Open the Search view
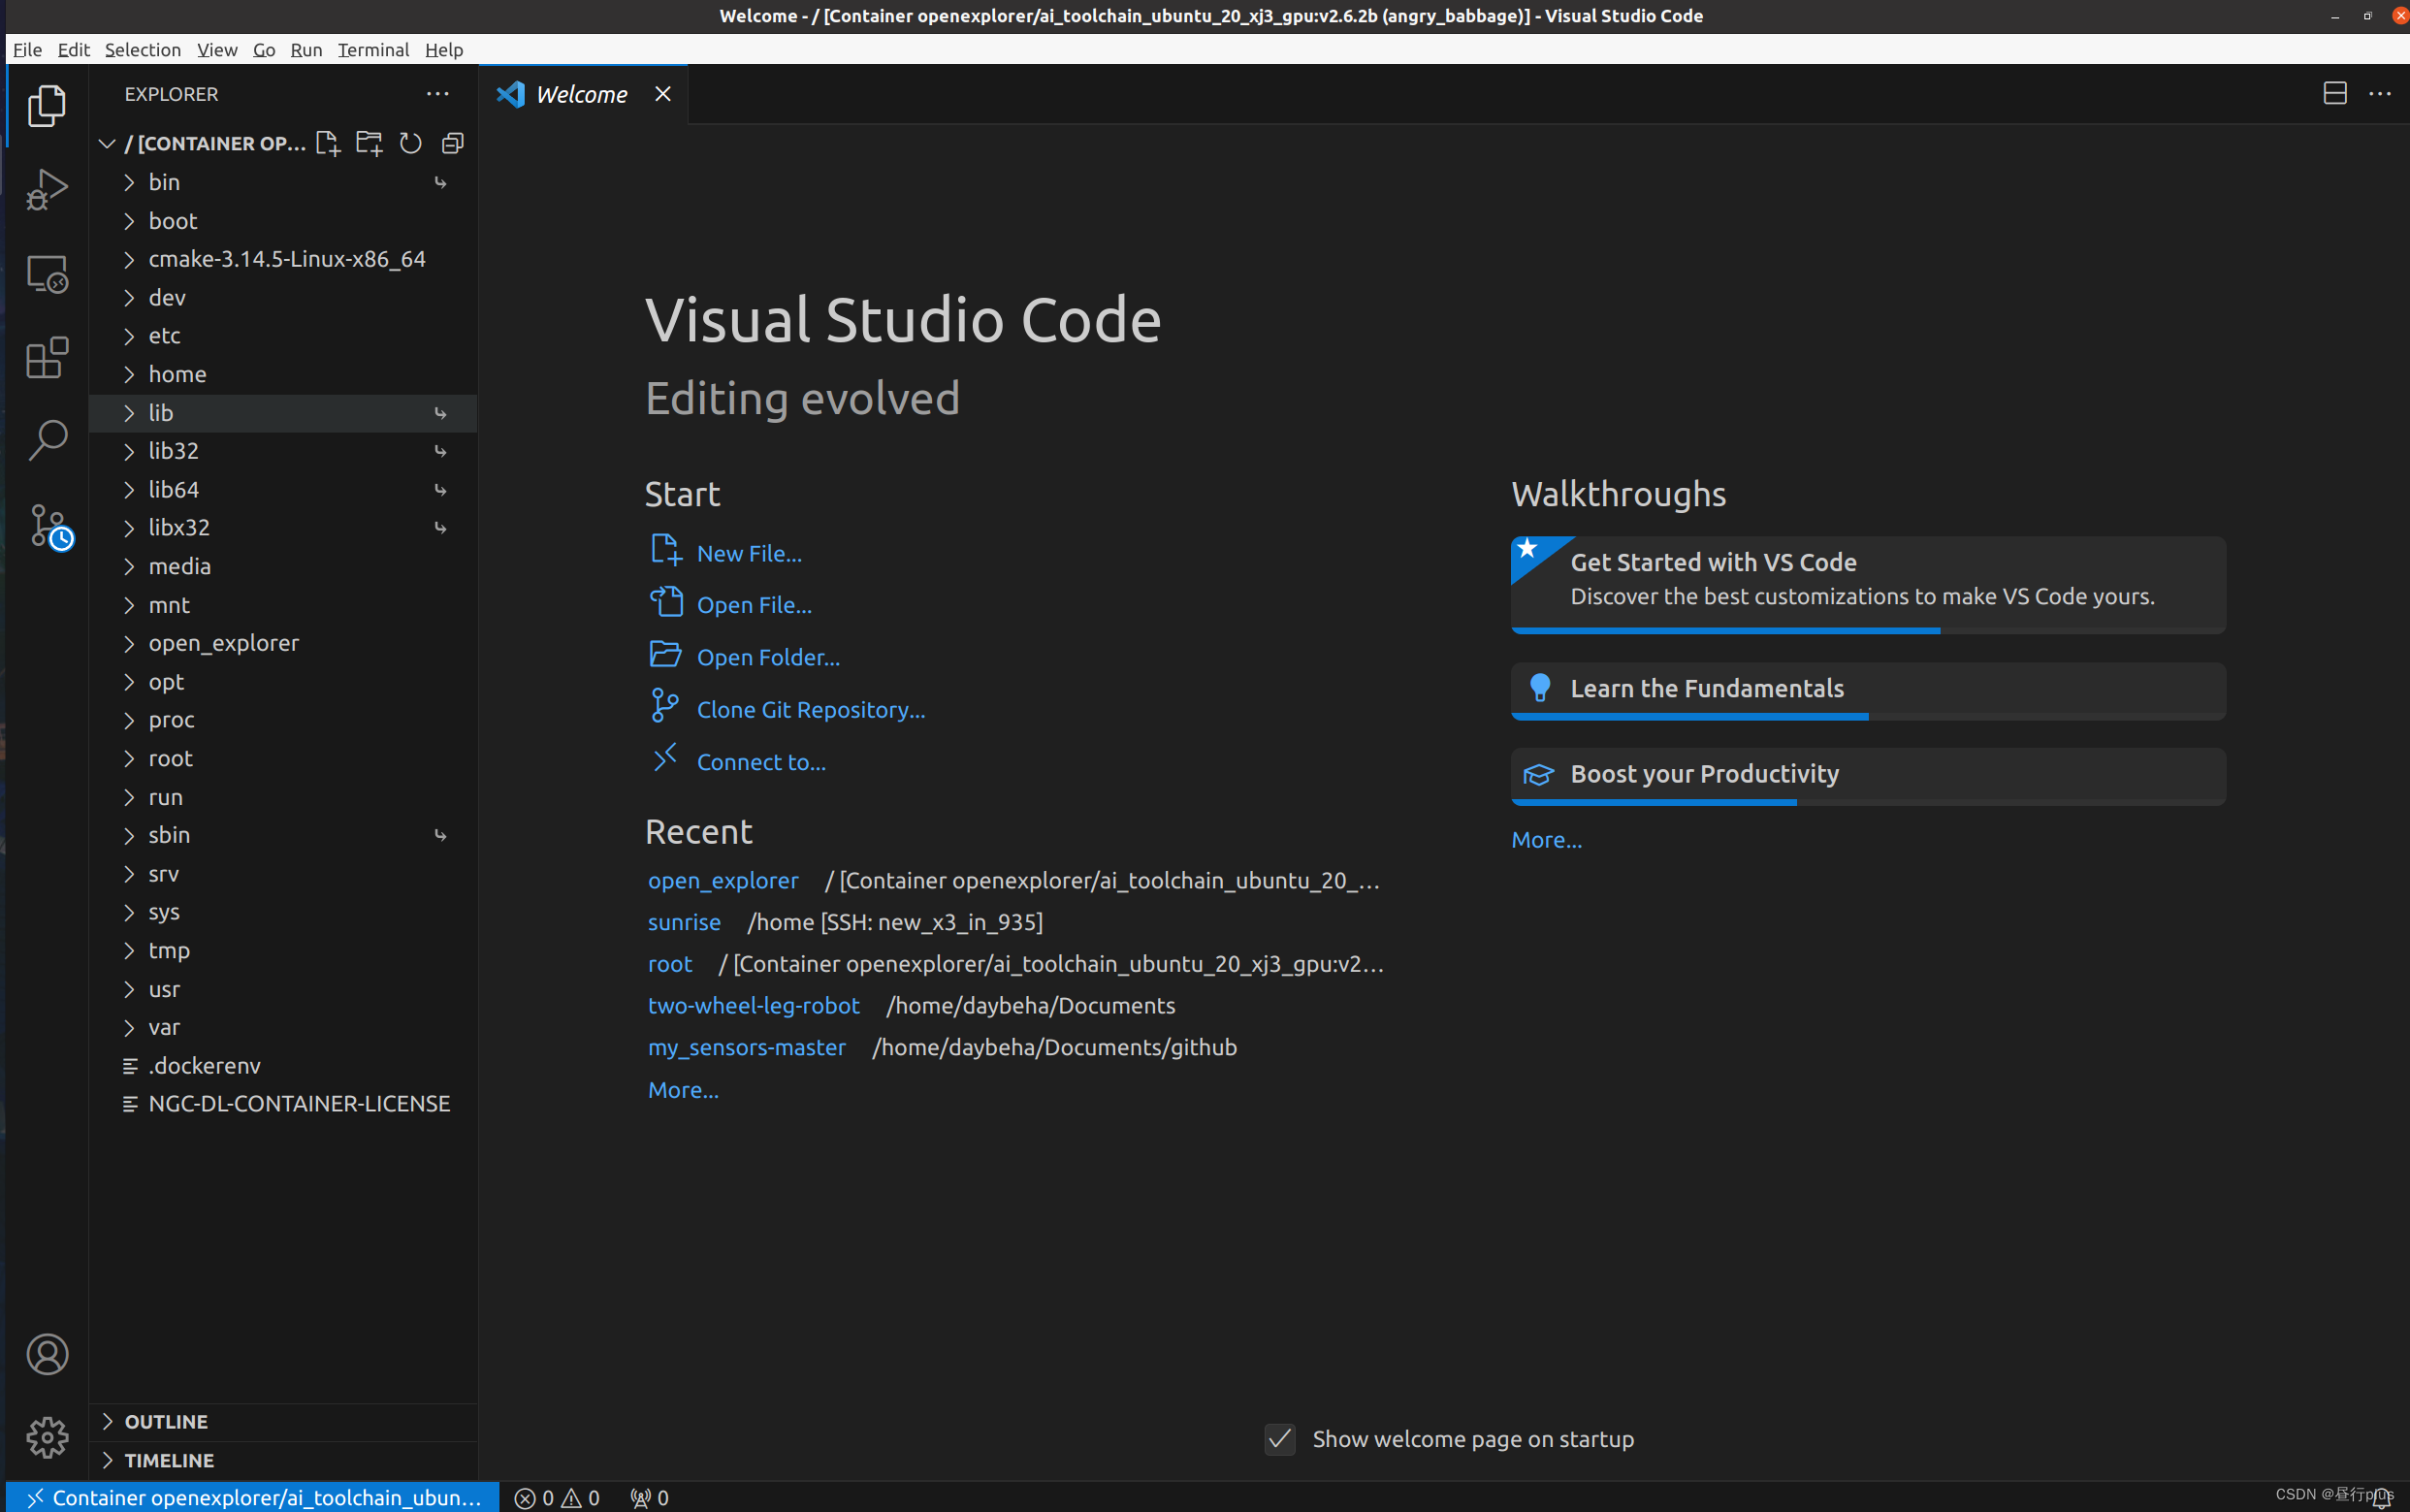 tap(47, 440)
